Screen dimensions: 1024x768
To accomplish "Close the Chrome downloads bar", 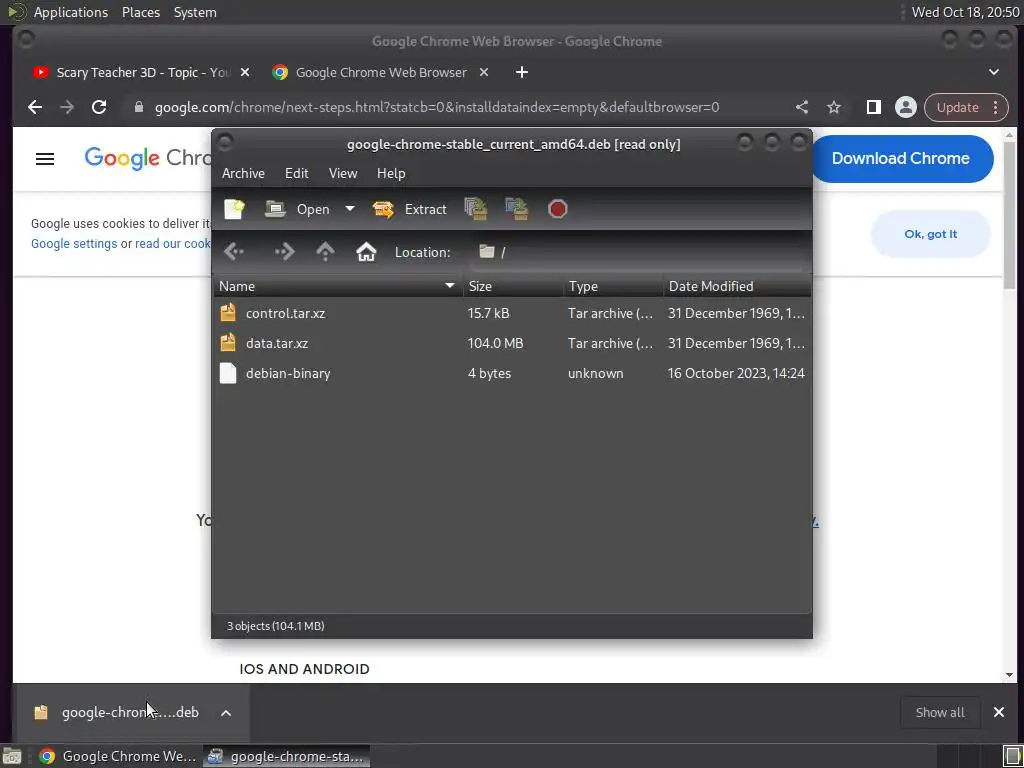I will [999, 712].
